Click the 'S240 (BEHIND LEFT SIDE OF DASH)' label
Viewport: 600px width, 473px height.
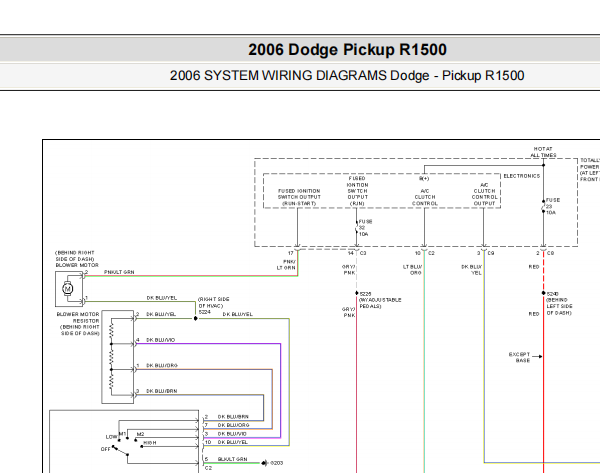[559, 303]
